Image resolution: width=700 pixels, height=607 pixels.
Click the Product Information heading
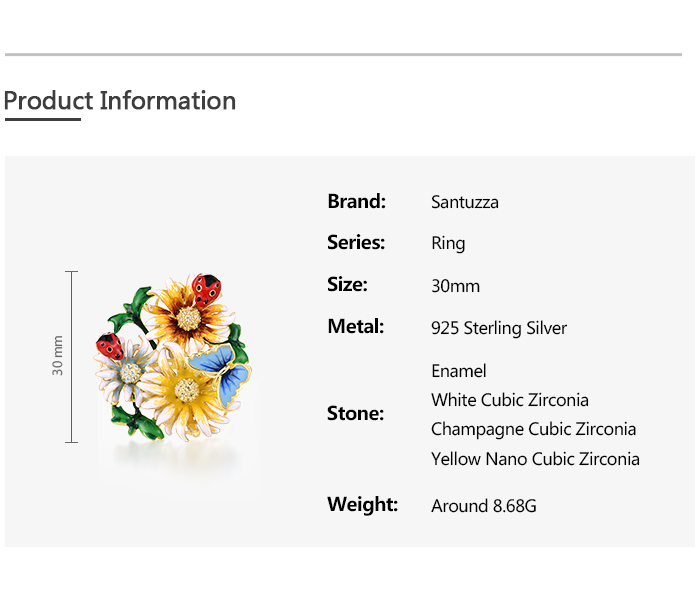pos(120,101)
